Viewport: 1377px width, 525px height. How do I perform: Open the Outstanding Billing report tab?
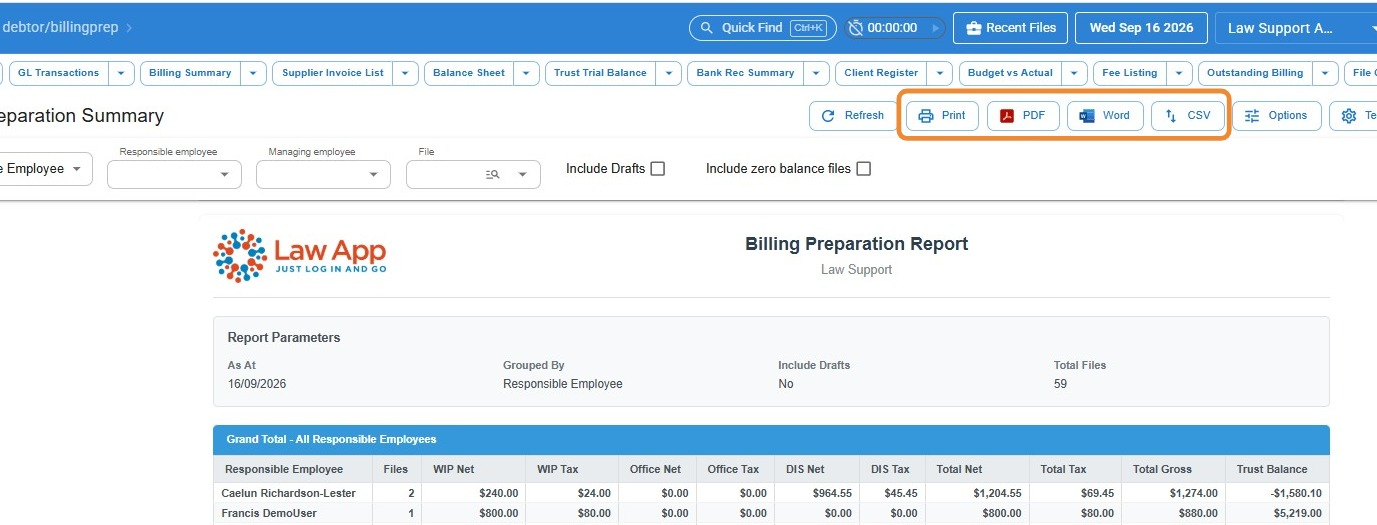(1255, 73)
